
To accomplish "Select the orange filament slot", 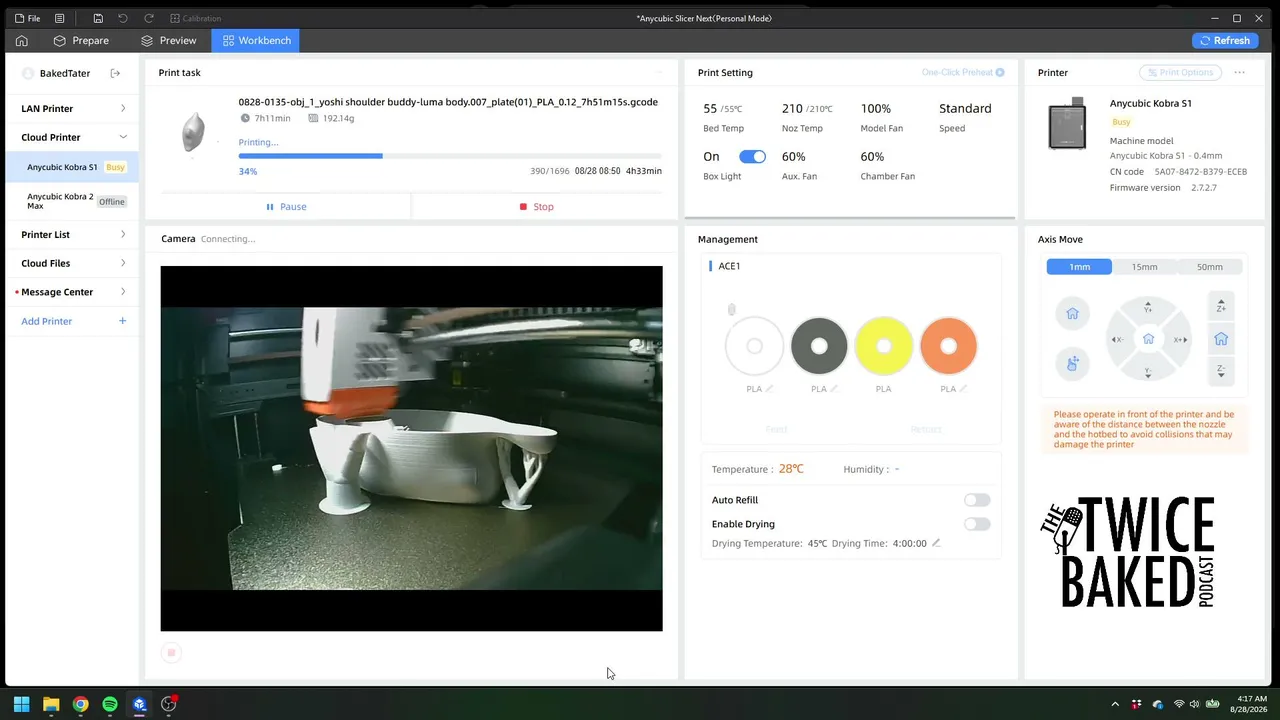I will pyautogui.click(x=948, y=346).
